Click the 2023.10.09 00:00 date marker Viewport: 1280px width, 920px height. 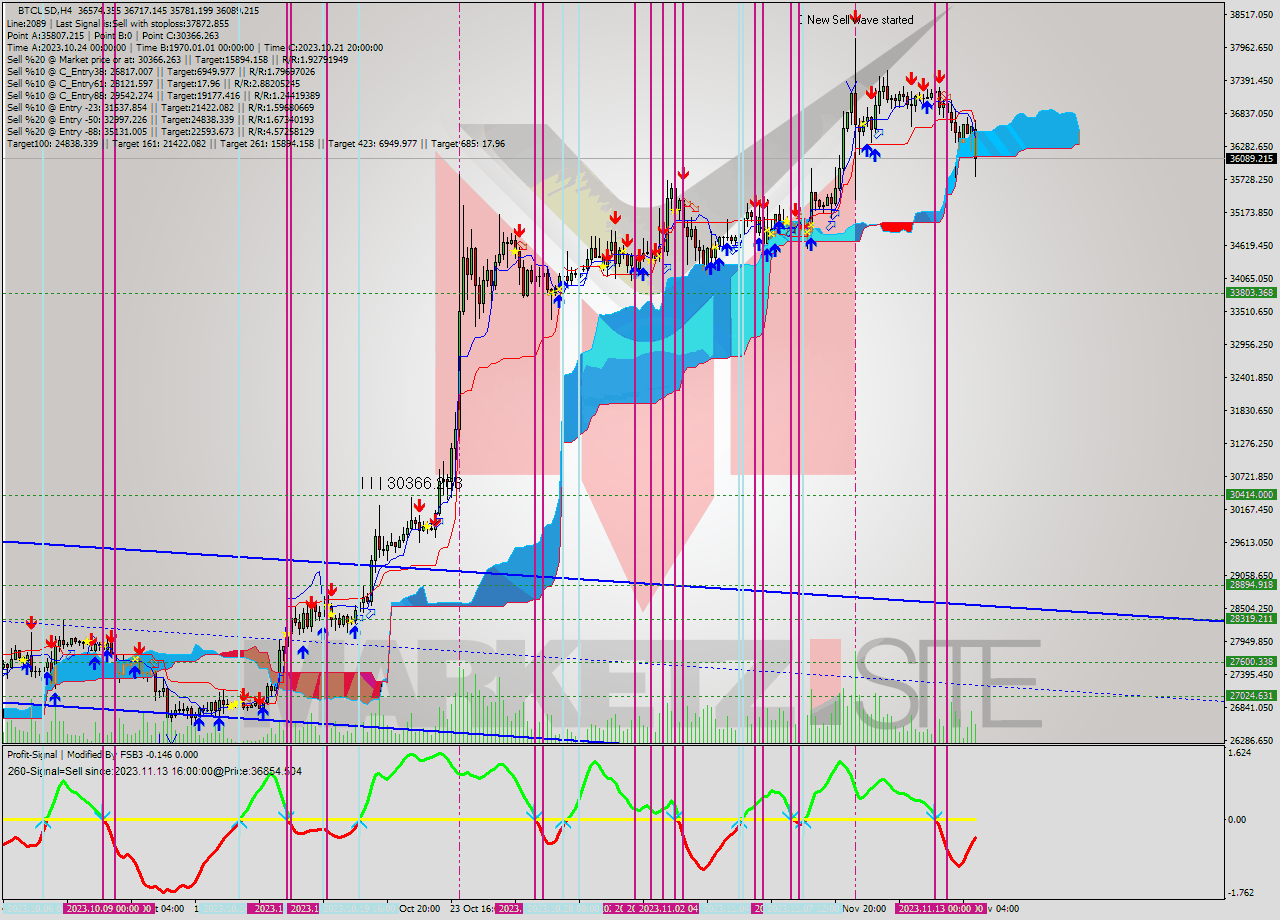pos(107,908)
